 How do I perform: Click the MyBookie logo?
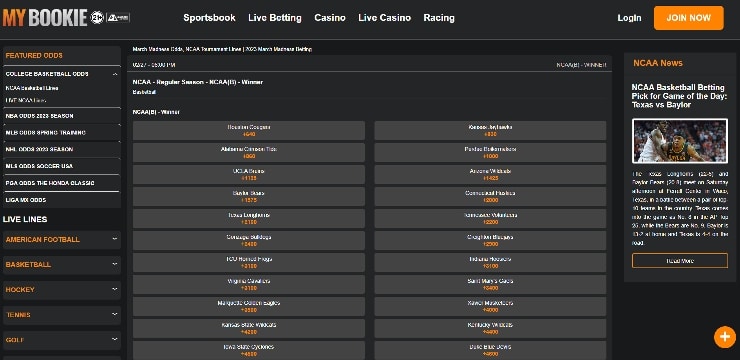pos(45,18)
